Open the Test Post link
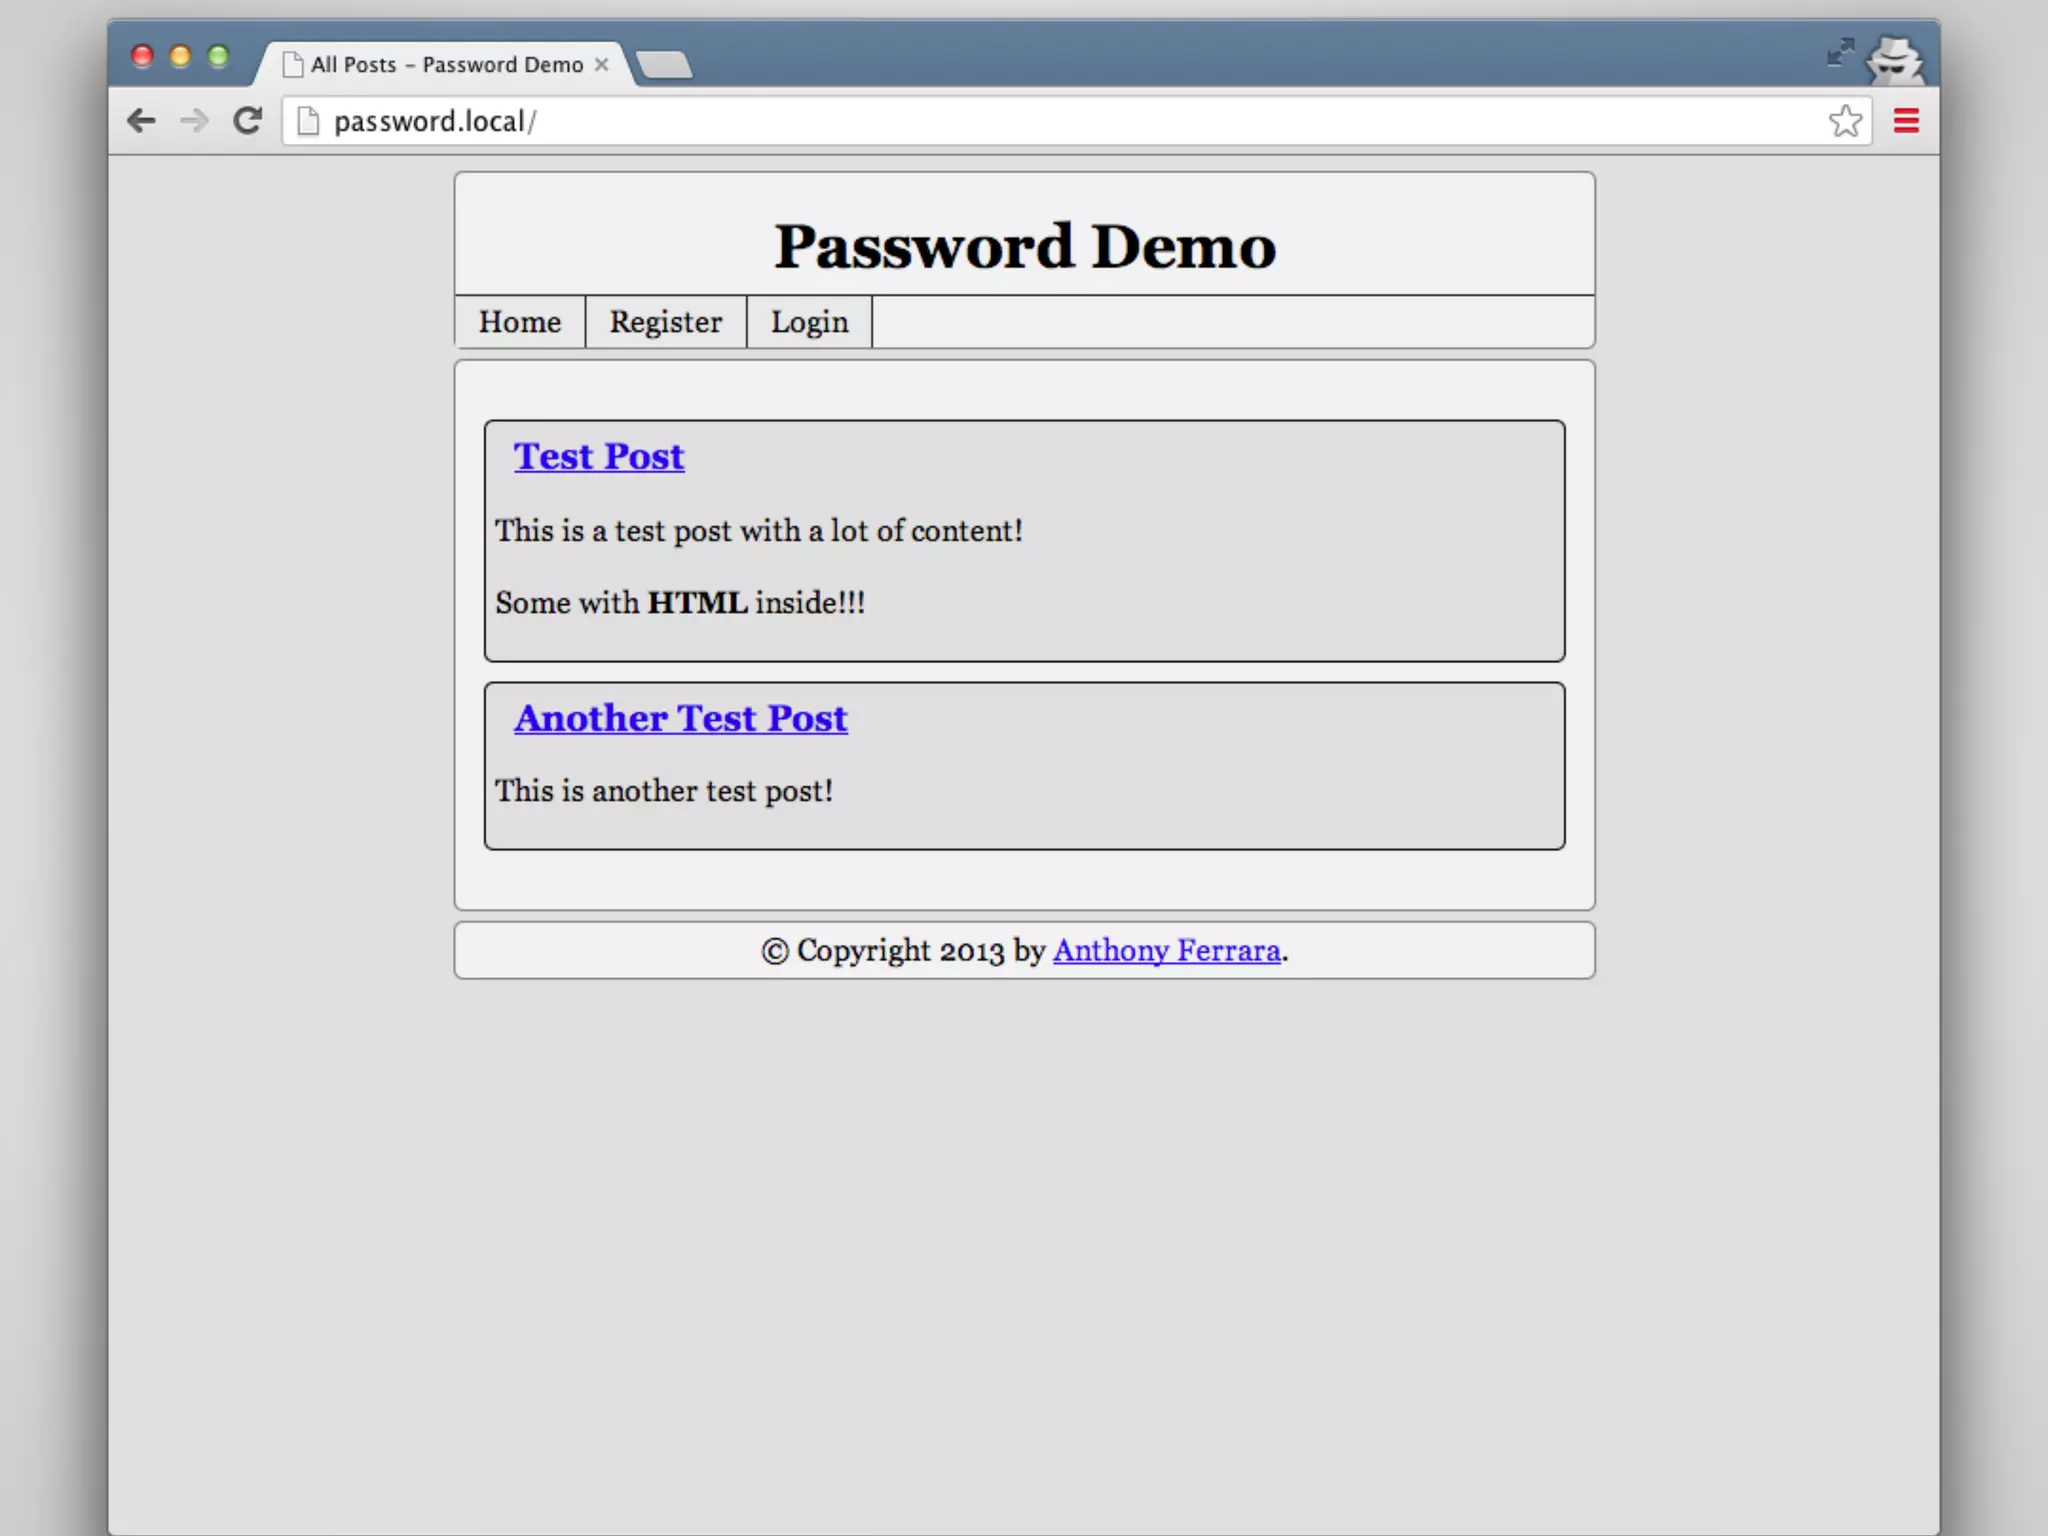This screenshot has width=2048, height=1536. pos(599,457)
